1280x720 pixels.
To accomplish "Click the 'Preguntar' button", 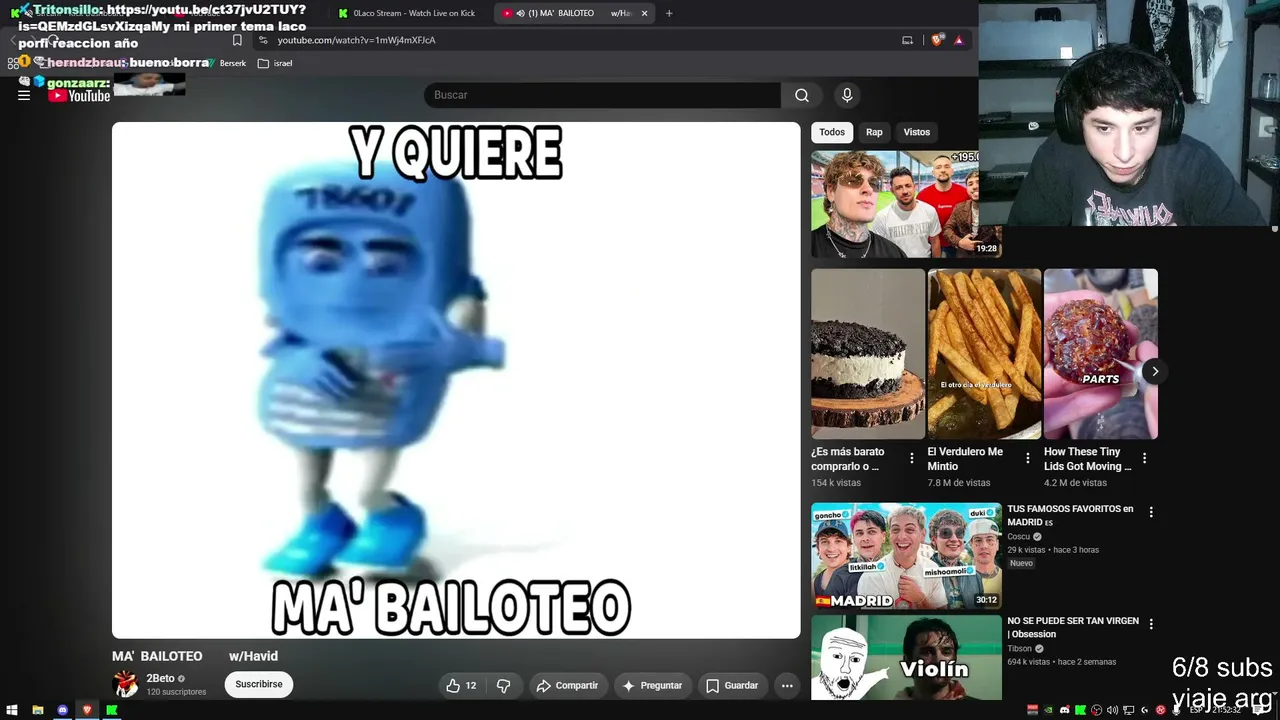I will [652, 685].
